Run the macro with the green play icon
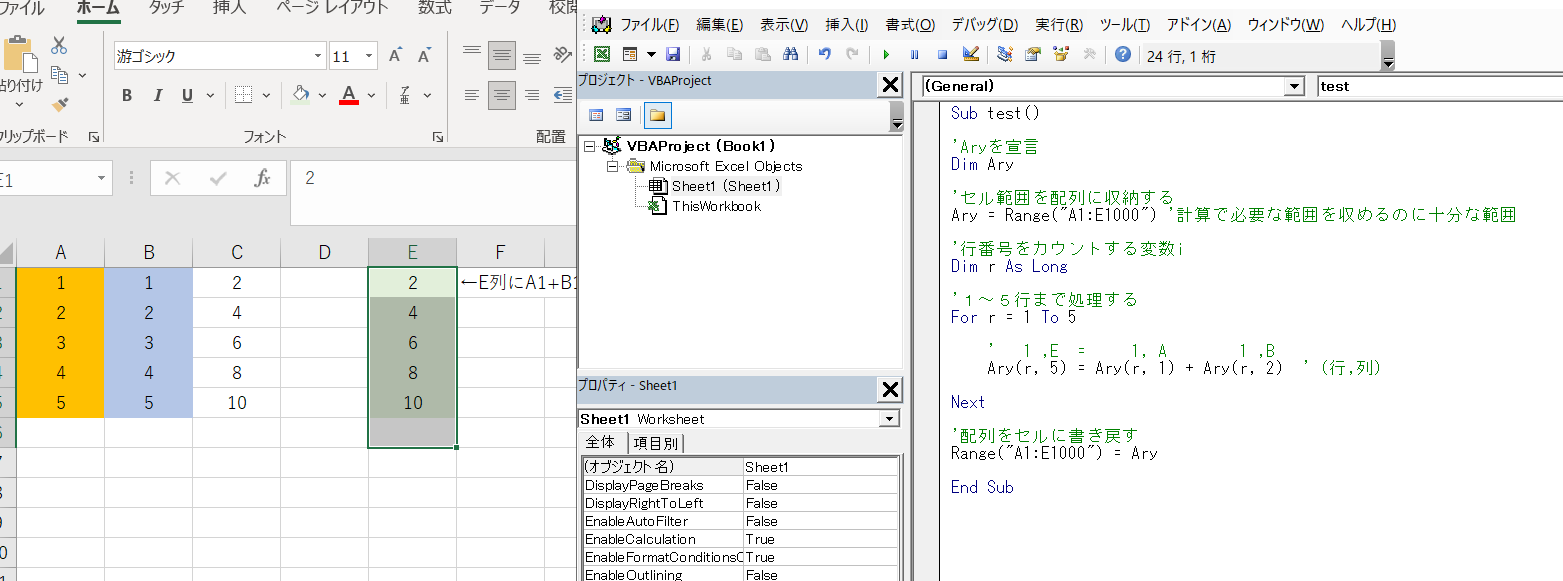The image size is (1563, 581). click(x=886, y=55)
